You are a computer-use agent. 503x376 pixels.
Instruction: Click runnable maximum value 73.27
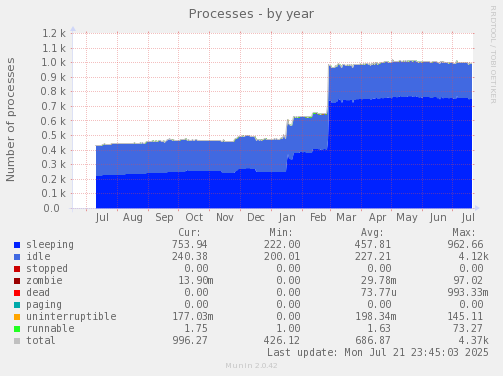468,329
